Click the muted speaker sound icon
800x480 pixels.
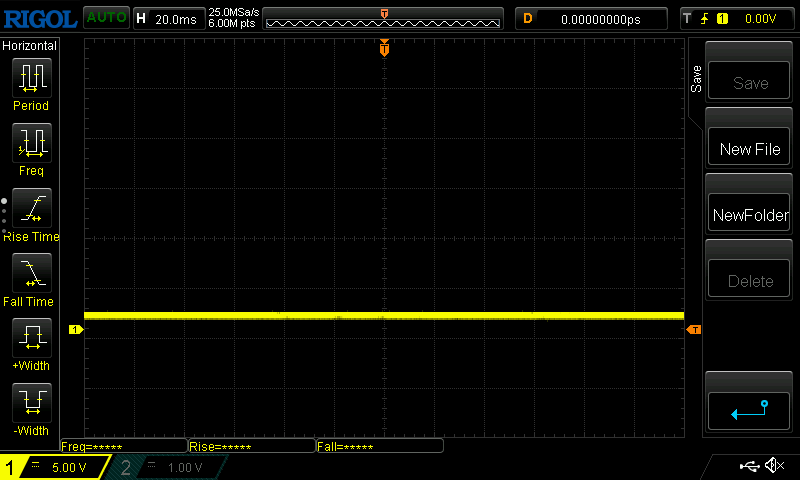click(774, 465)
